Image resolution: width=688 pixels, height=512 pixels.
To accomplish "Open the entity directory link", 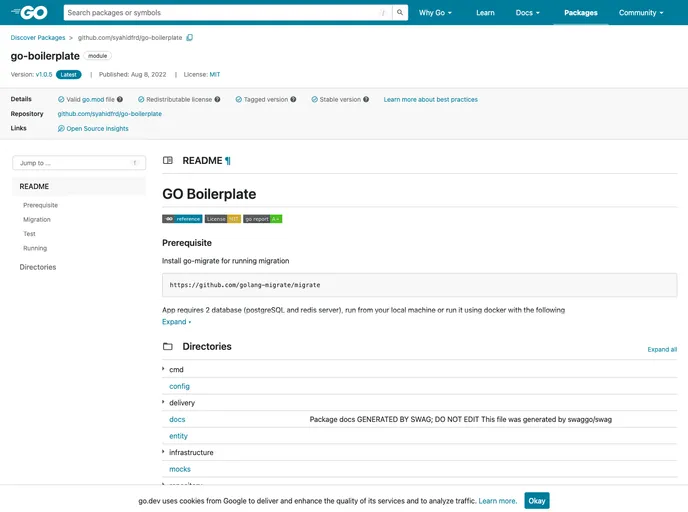I will (x=178, y=436).
